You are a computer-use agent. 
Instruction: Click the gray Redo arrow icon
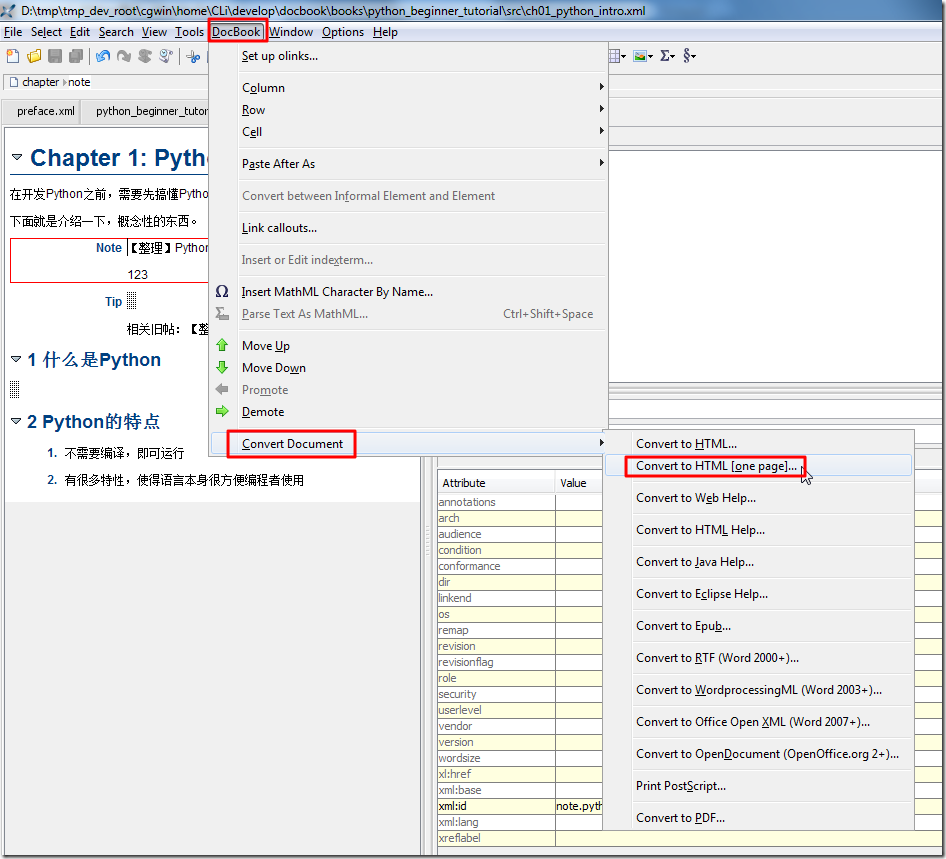point(124,56)
